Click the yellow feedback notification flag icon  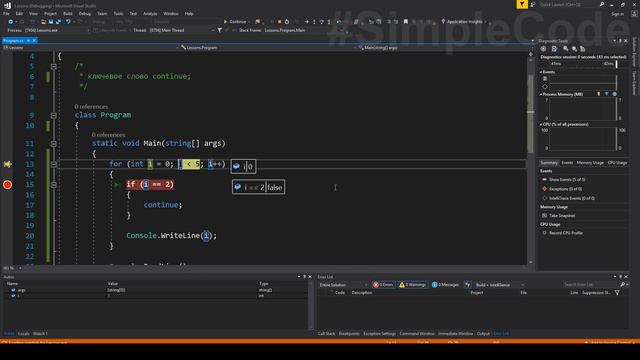pyautogui.click(x=522, y=4)
